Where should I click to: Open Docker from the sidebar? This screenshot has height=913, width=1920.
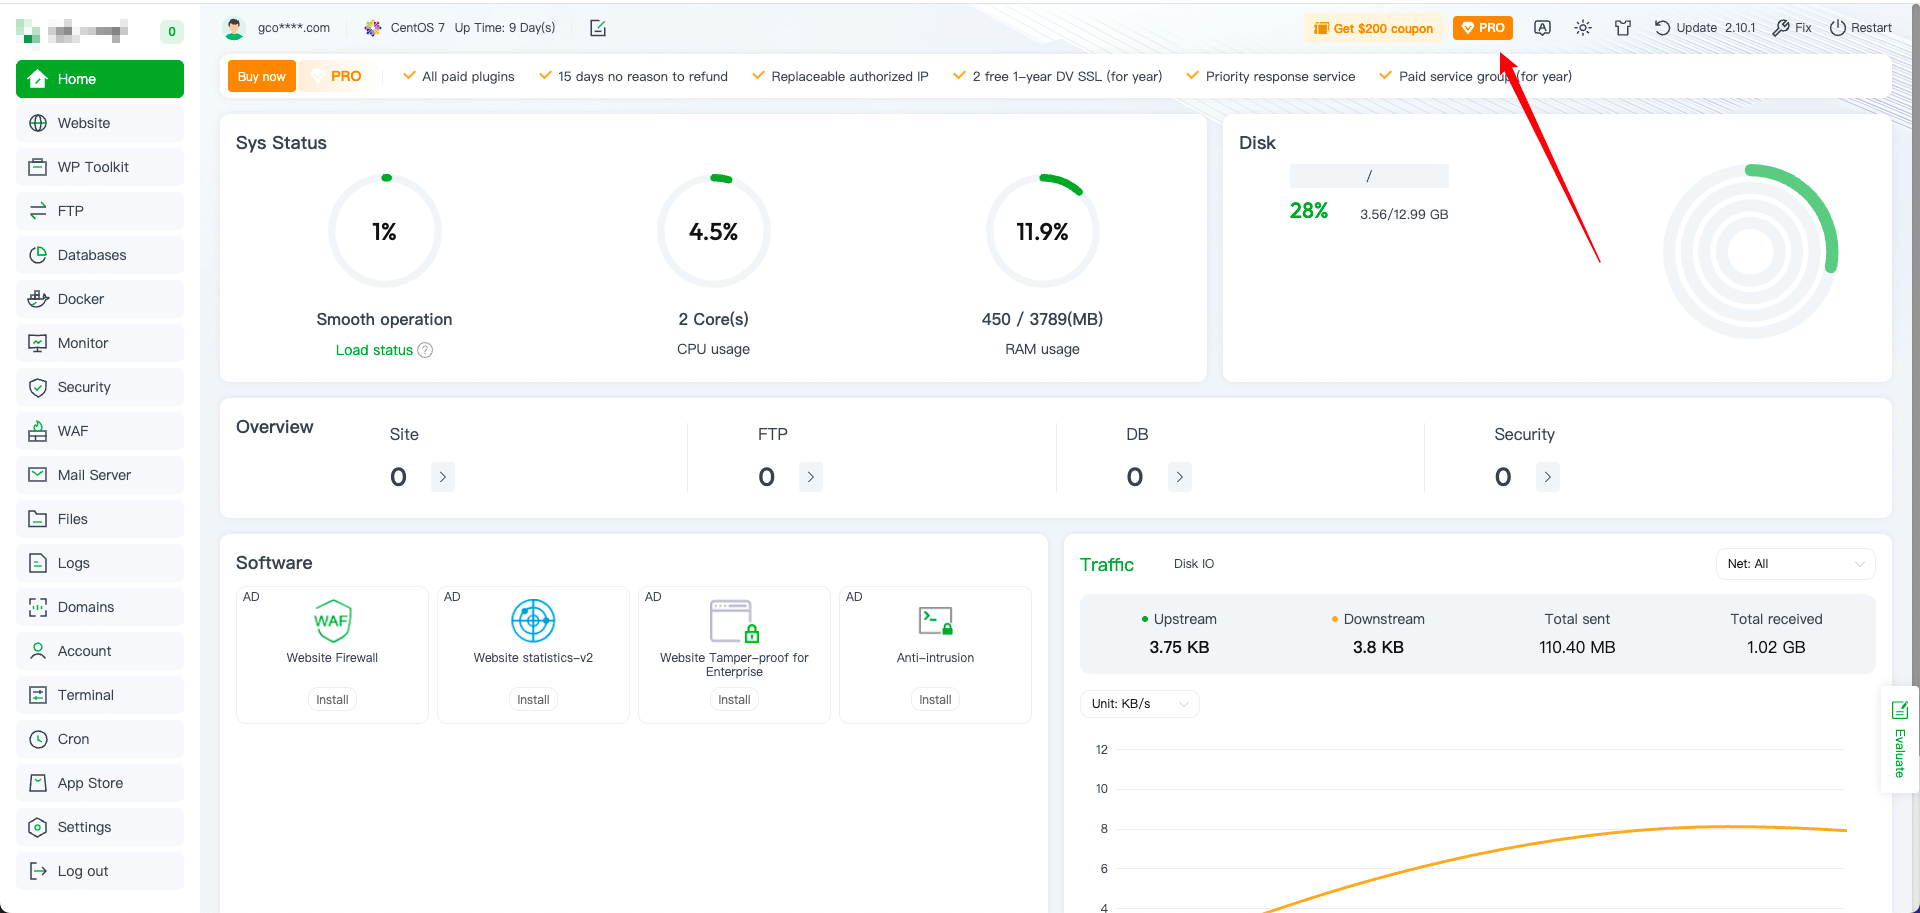click(81, 299)
